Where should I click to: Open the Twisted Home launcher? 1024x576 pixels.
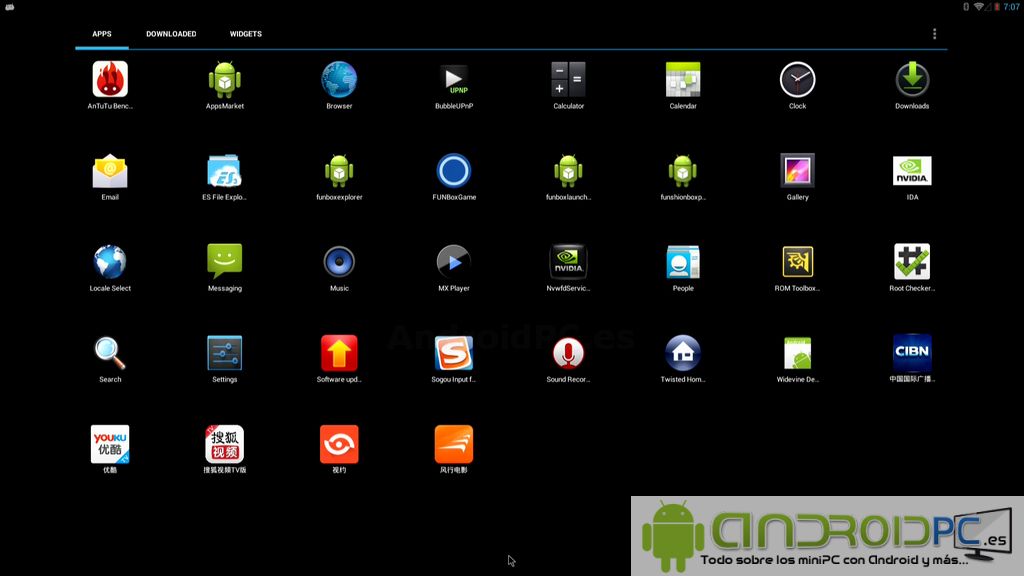pyautogui.click(x=683, y=353)
